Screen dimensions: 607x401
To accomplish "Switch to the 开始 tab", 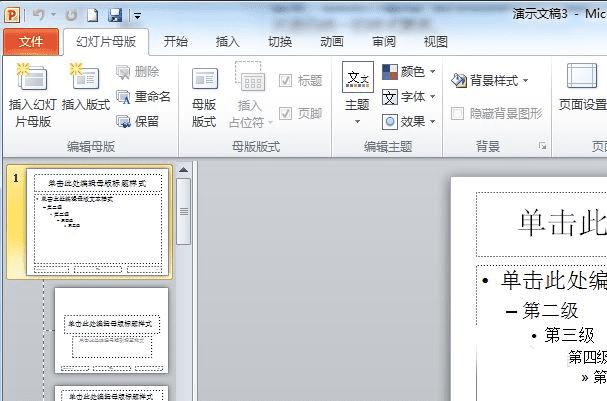I will coord(175,41).
